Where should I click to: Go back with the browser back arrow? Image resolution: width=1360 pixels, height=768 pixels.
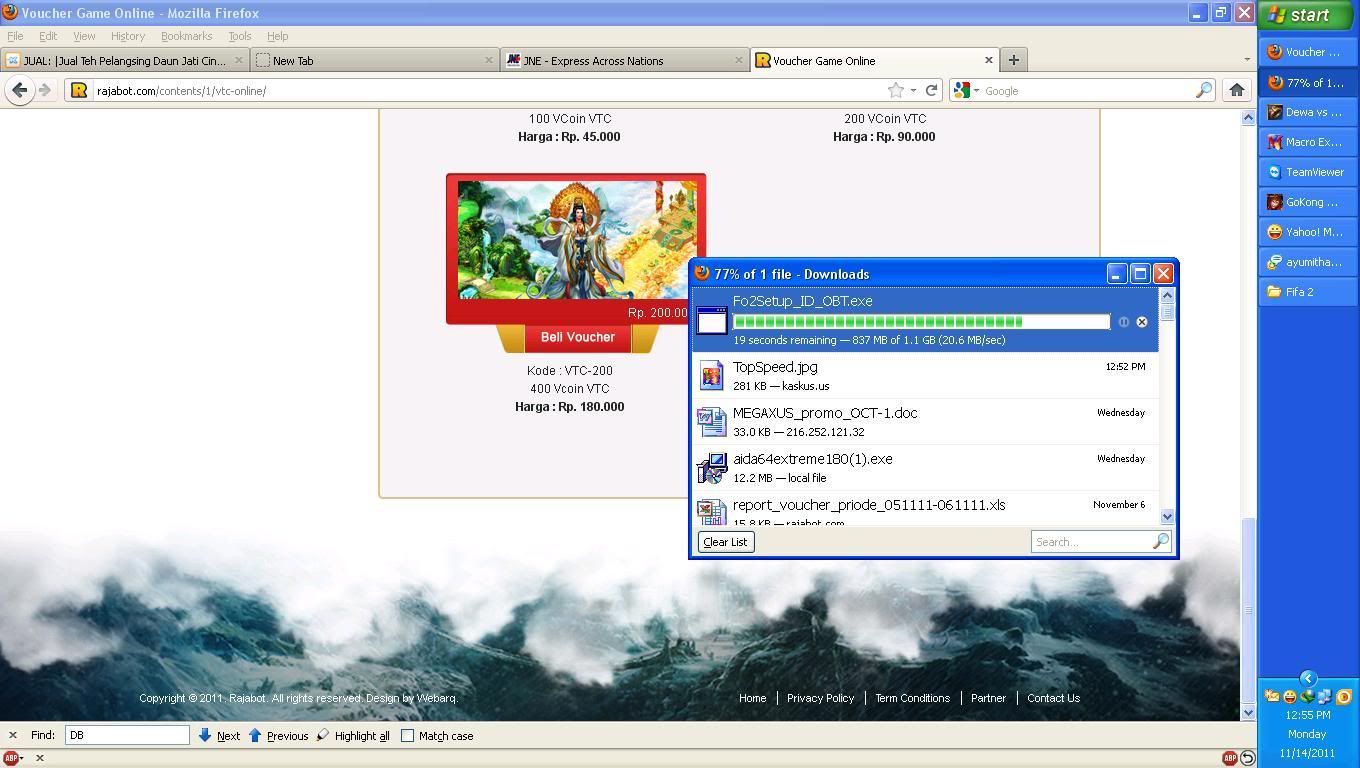[x=19, y=90]
